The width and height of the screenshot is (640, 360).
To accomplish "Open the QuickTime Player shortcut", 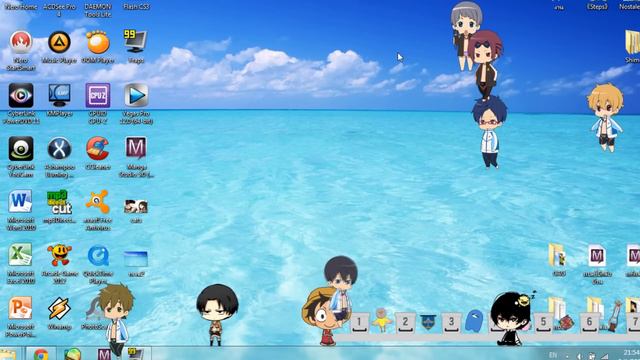I will pyautogui.click(x=98, y=256).
